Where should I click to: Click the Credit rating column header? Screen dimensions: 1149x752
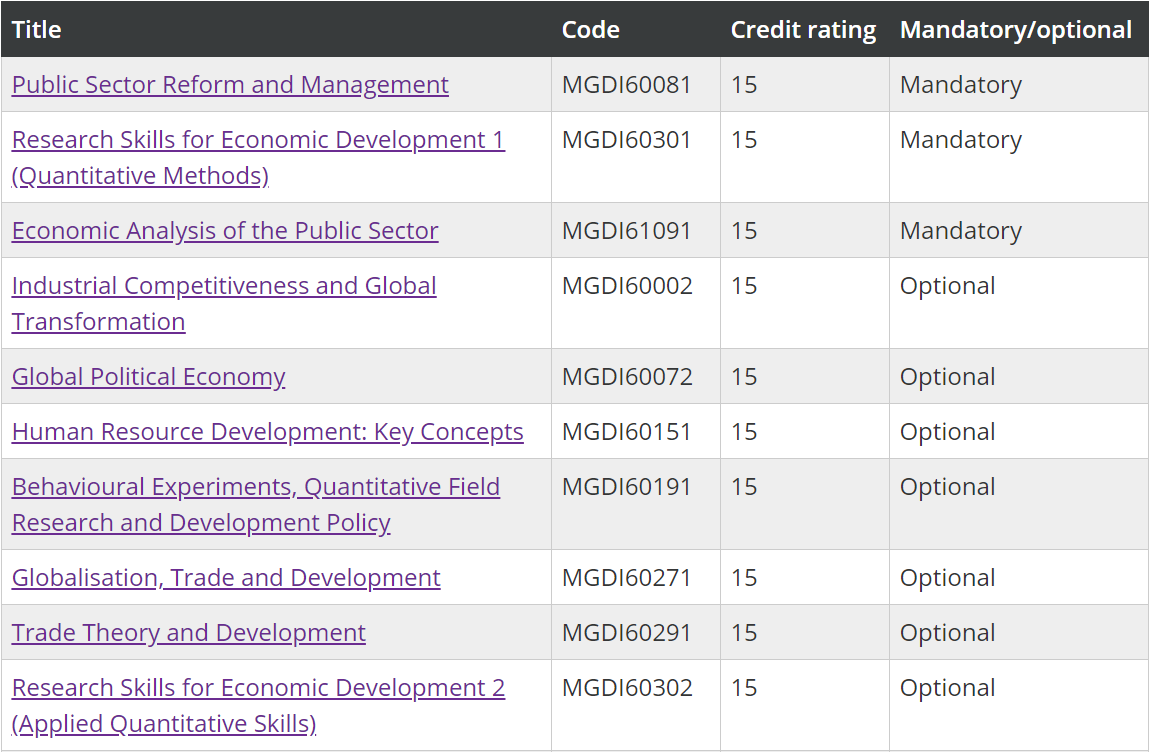point(803,30)
